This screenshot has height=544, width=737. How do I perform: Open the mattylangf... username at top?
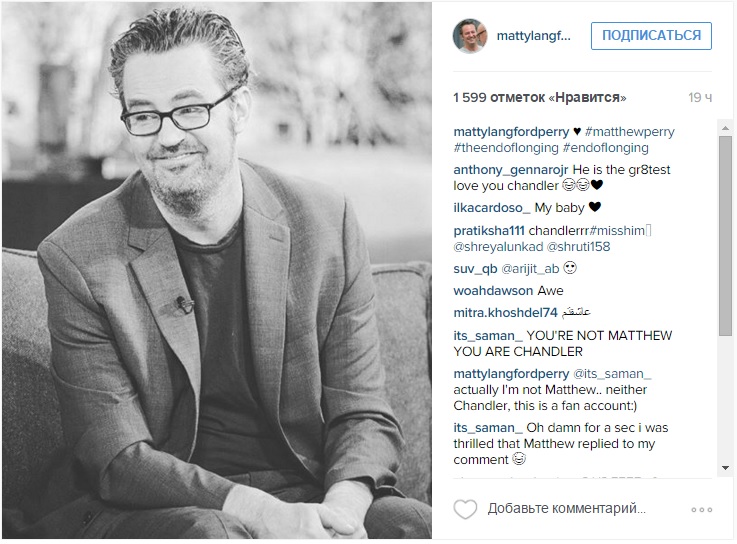pos(533,36)
